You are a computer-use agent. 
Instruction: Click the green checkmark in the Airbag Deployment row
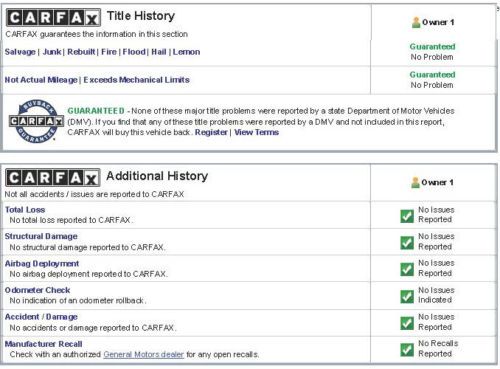[x=407, y=269]
